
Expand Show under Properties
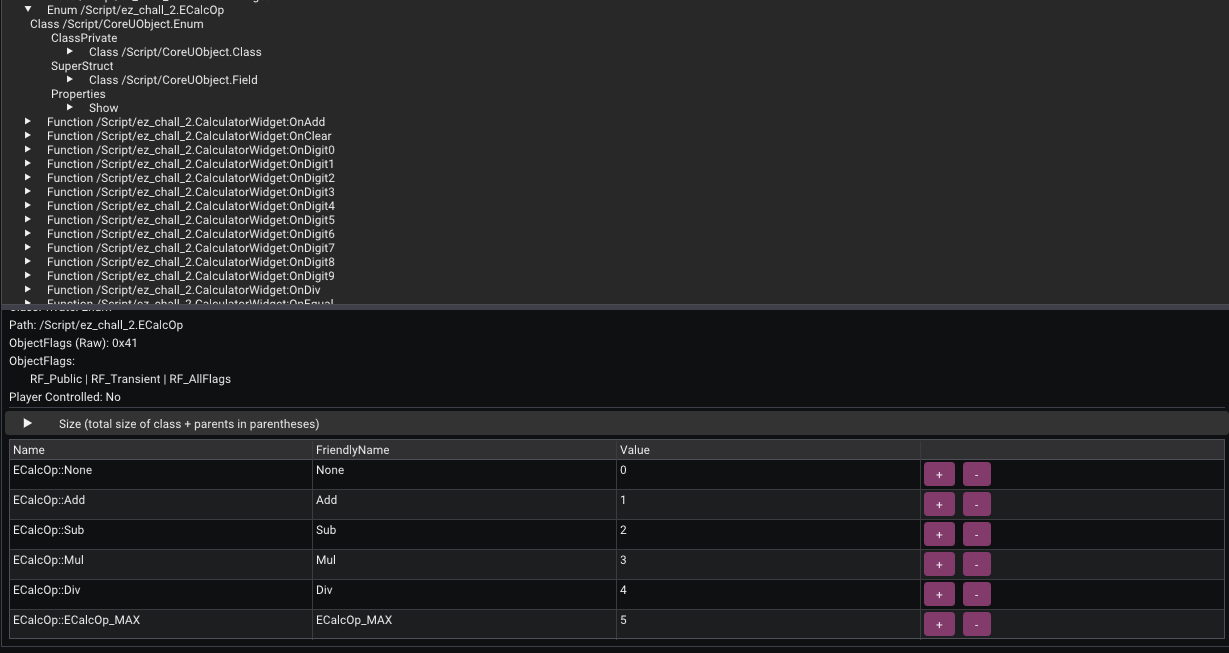[x=70, y=108]
